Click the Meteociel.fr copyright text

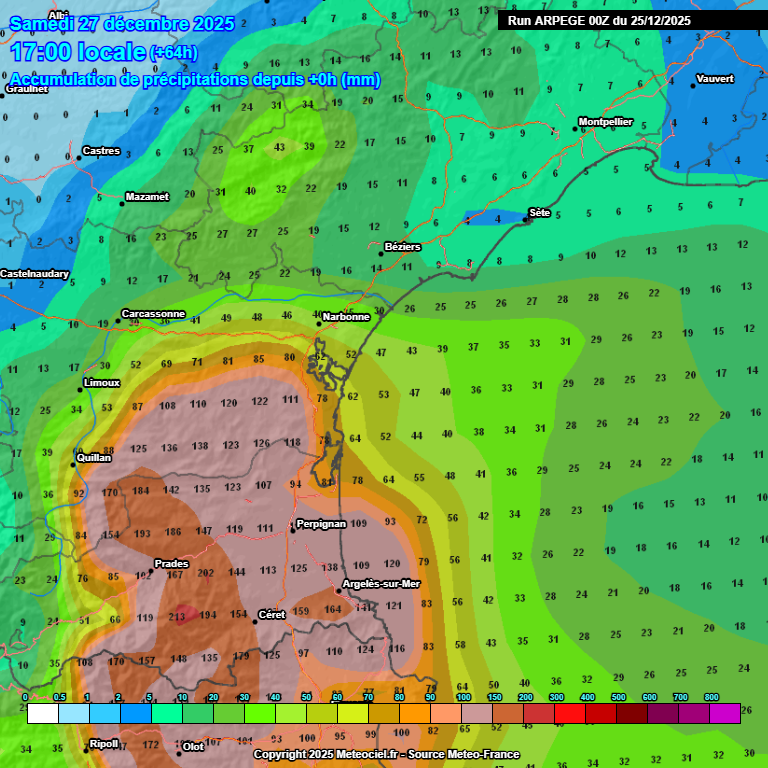pyautogui.click(x=385, y=754)
